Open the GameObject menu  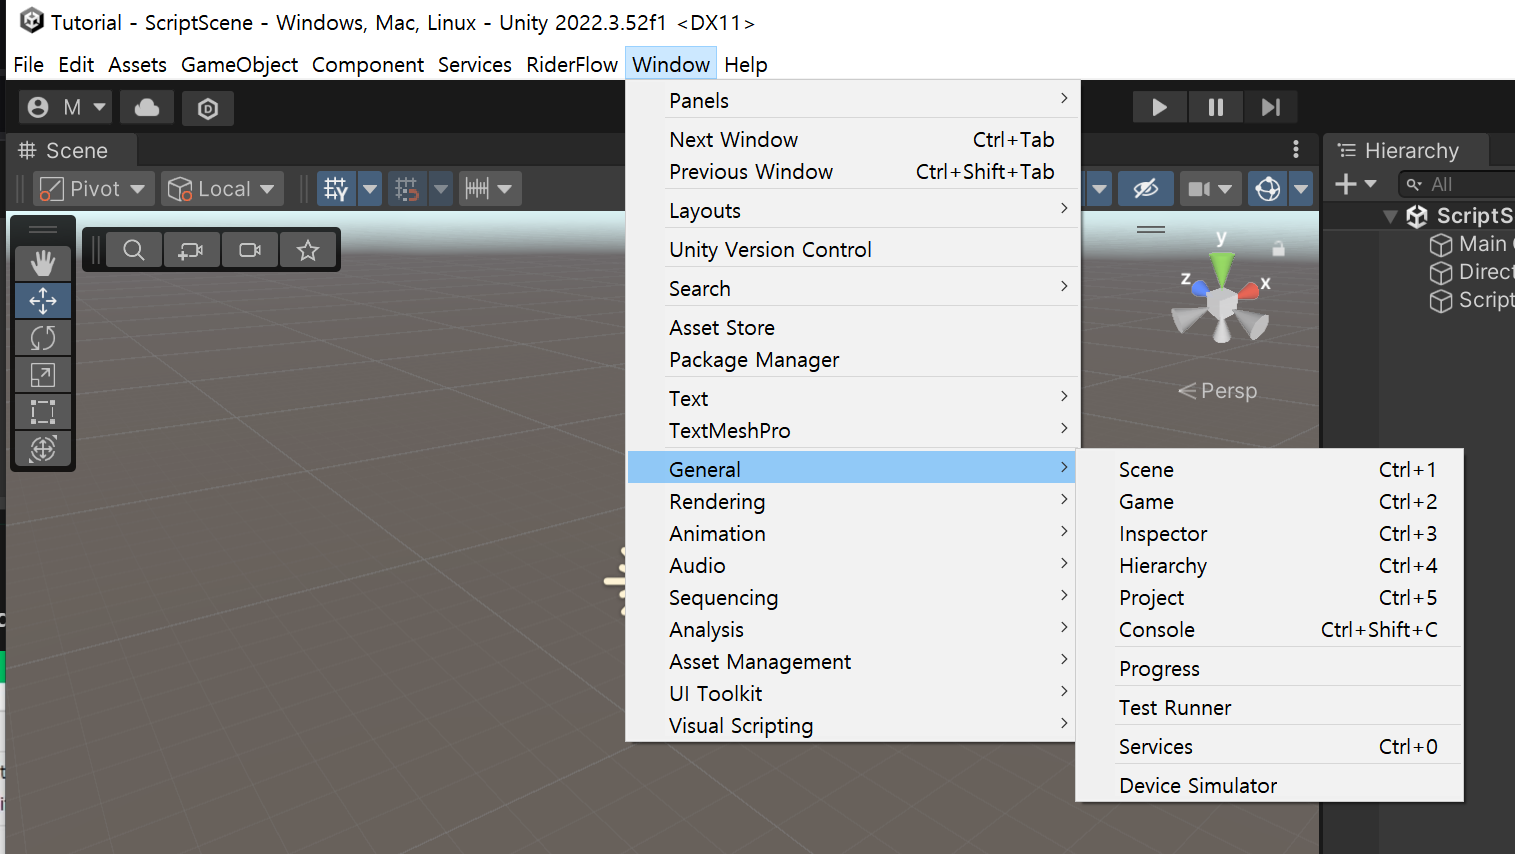click(239, 65)
